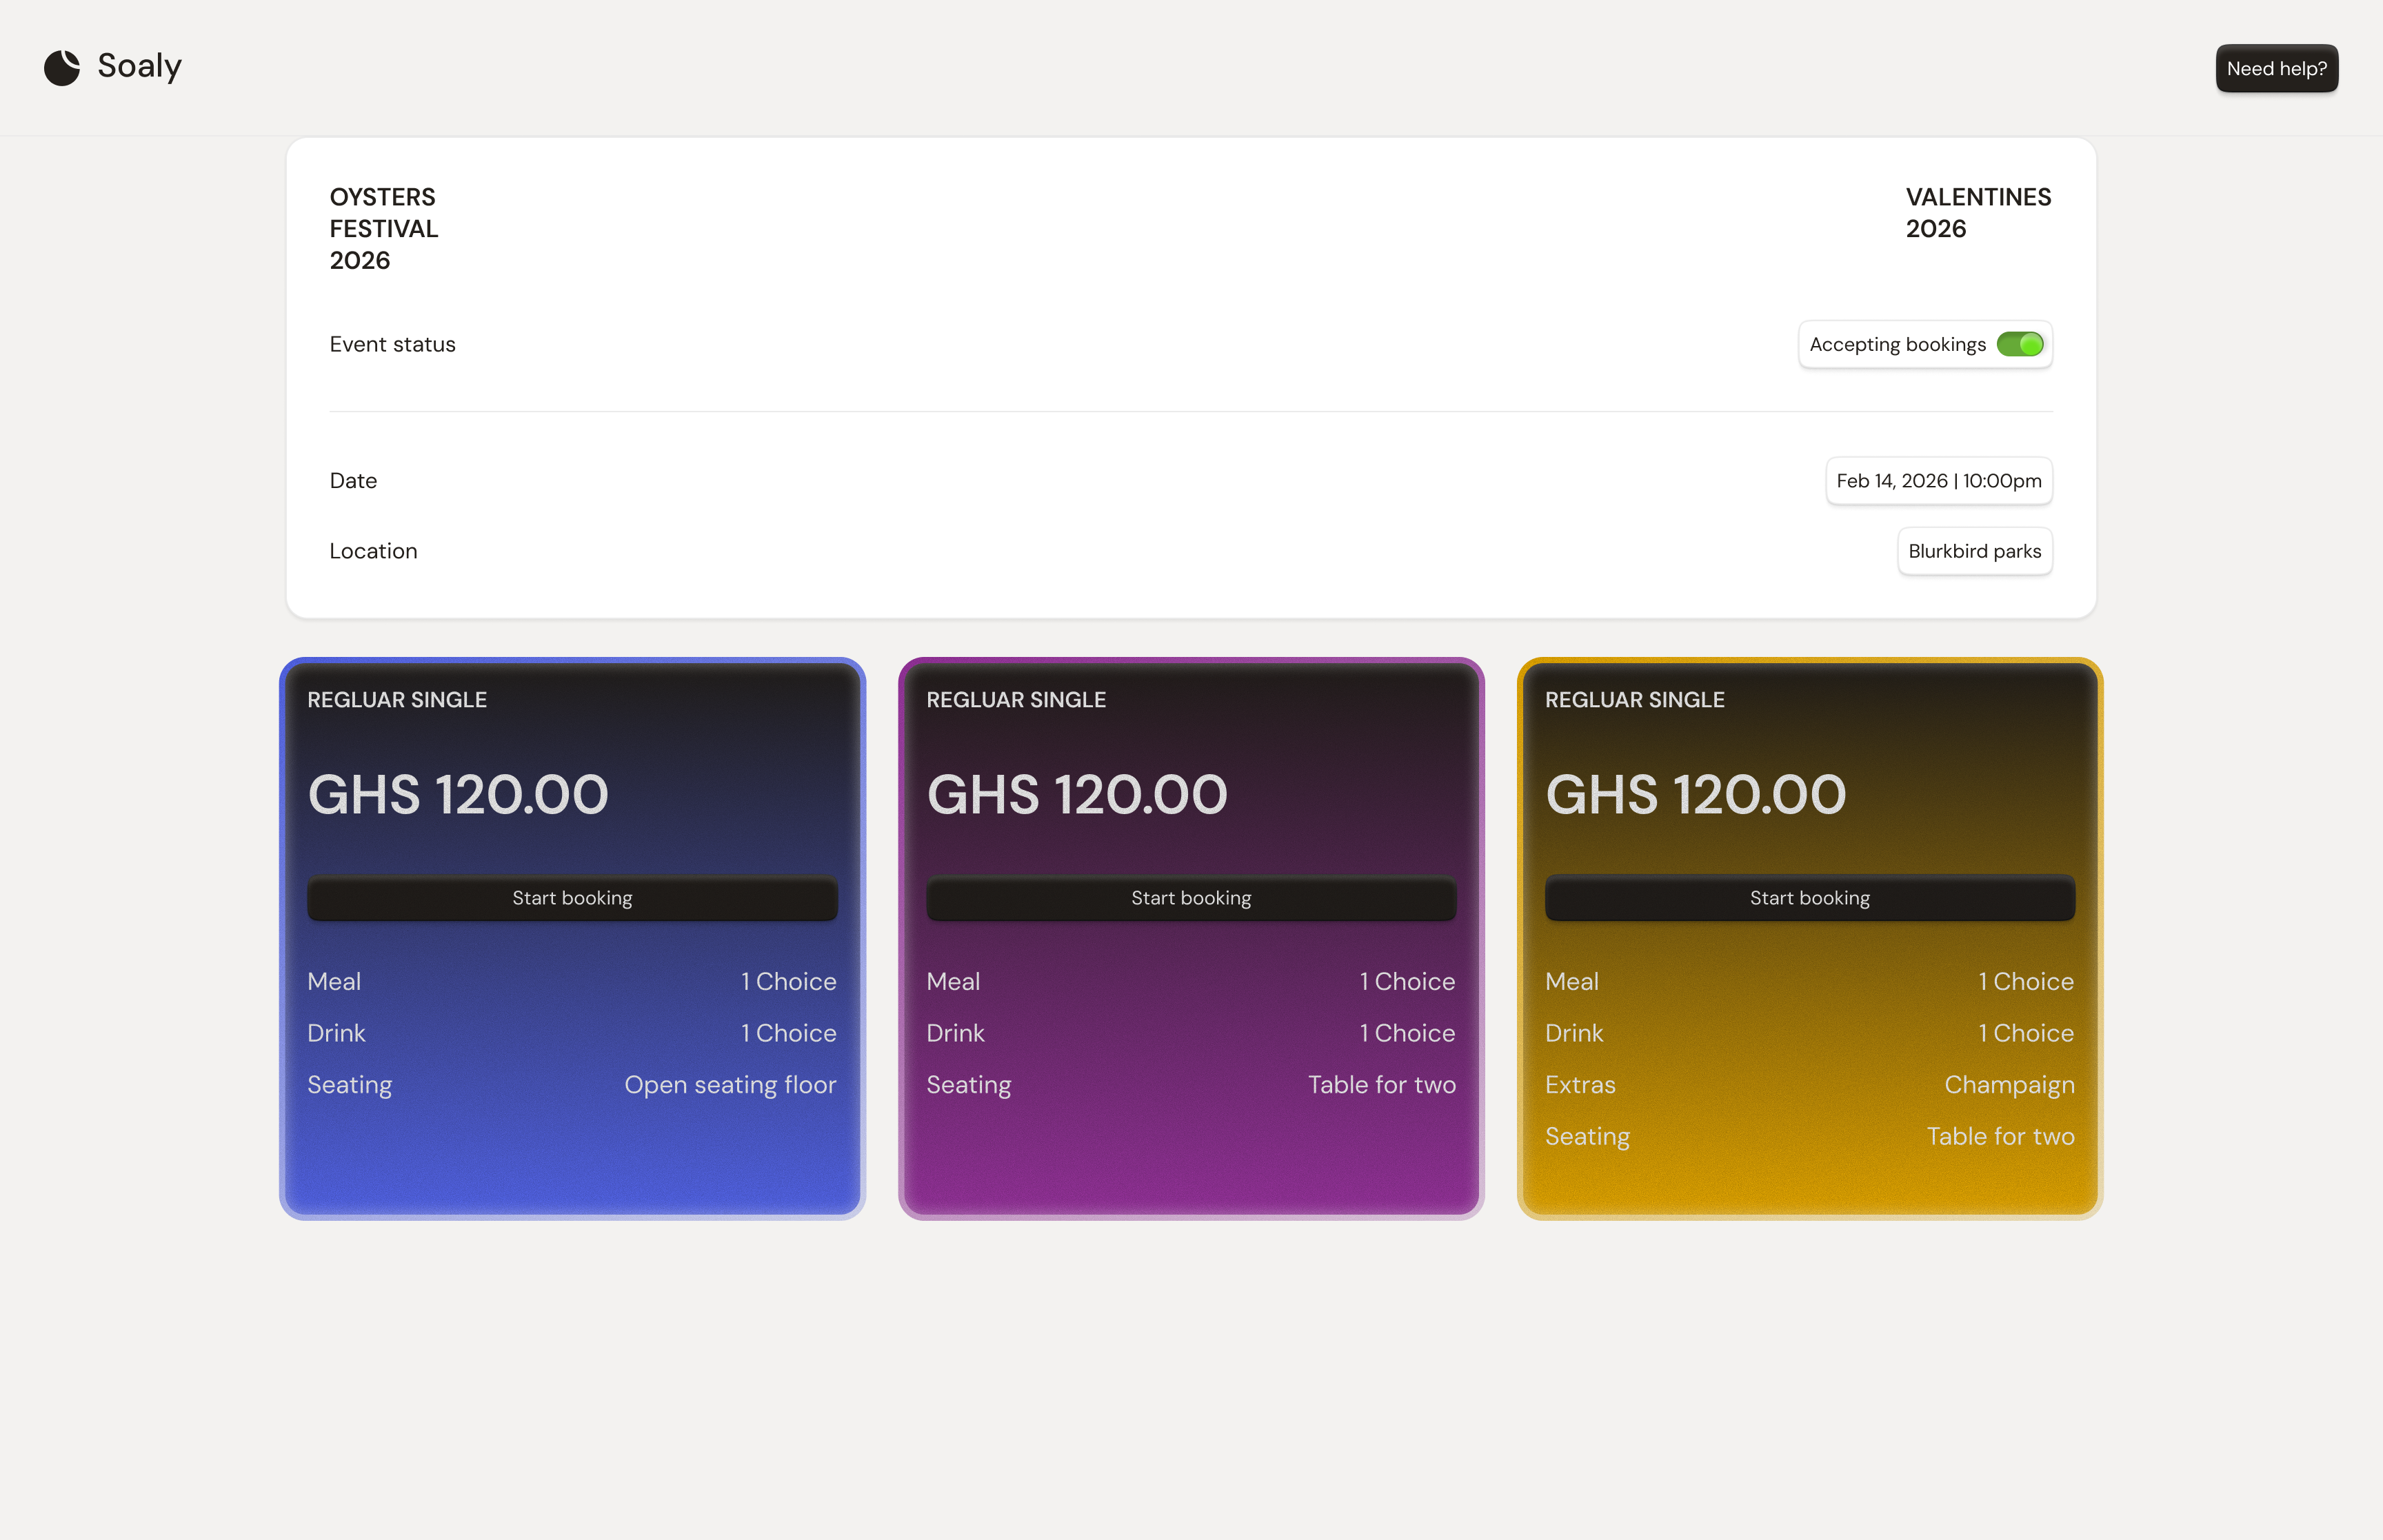Click Meal label on blue card
This screenshot has width=2383, height=1540.
(334, 982)
